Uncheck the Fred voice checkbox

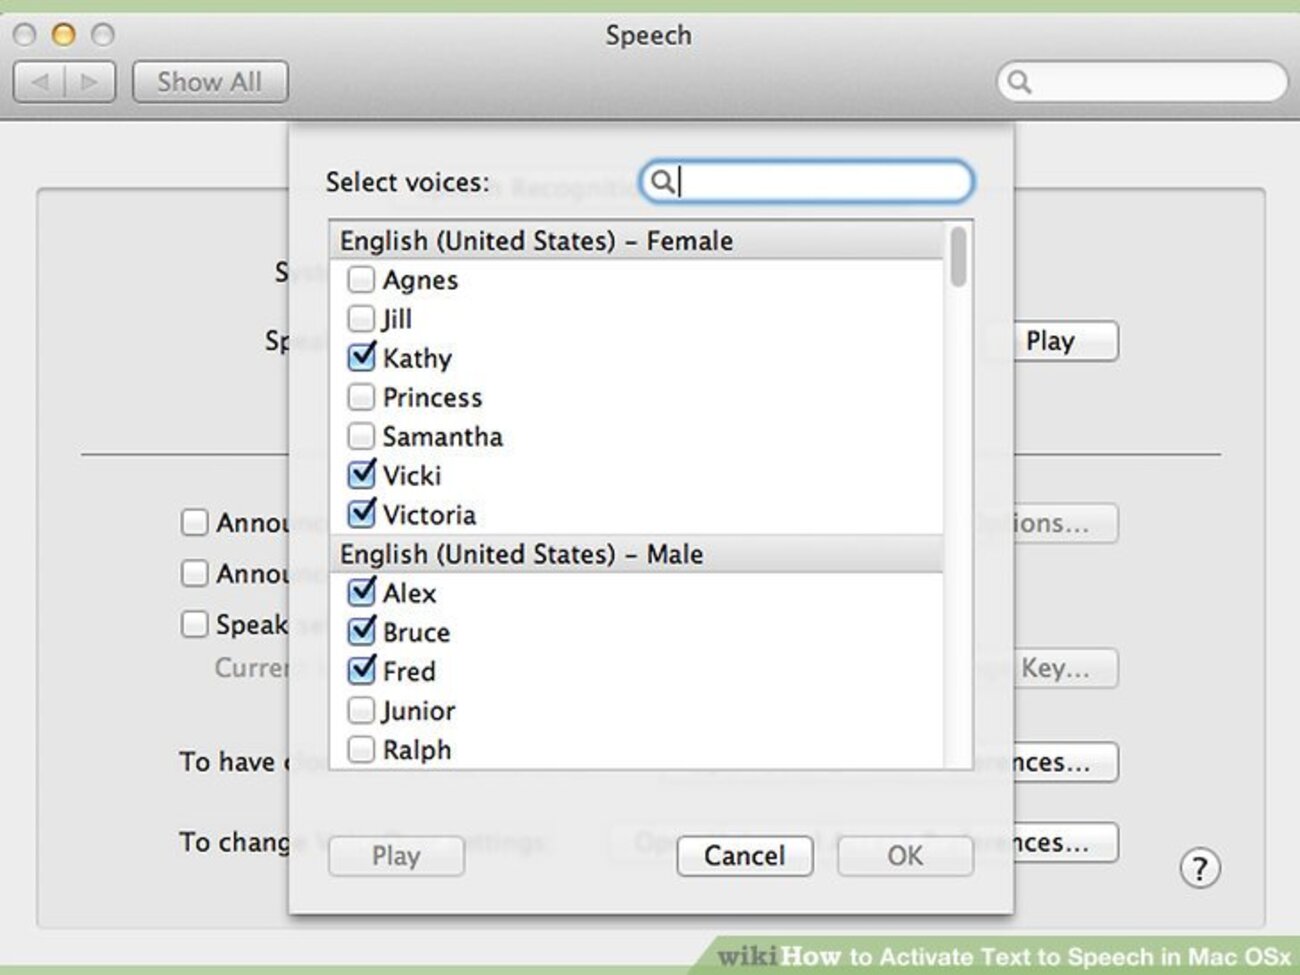361,671
